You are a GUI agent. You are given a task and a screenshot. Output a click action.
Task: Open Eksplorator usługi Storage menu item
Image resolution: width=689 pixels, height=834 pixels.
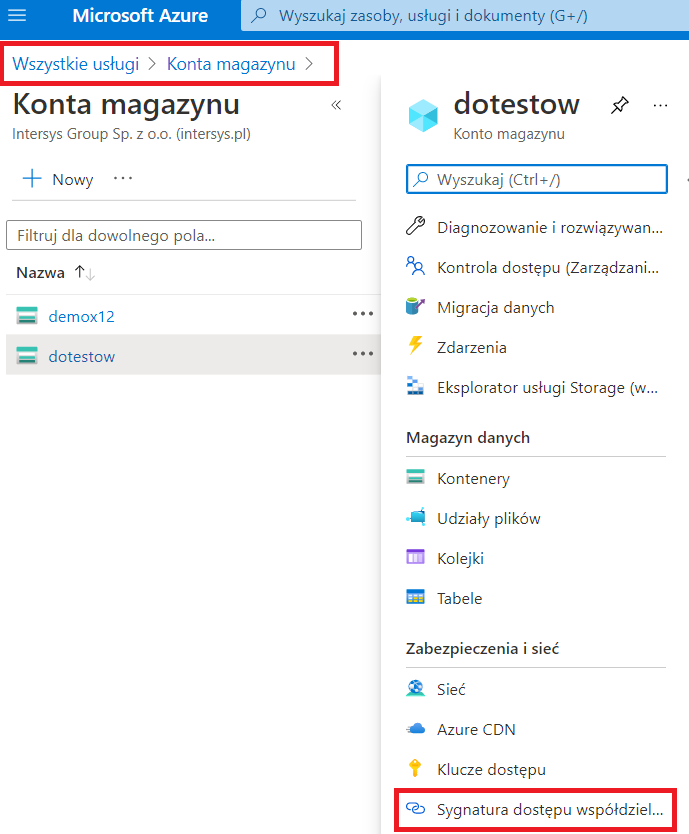coord(547,388)
